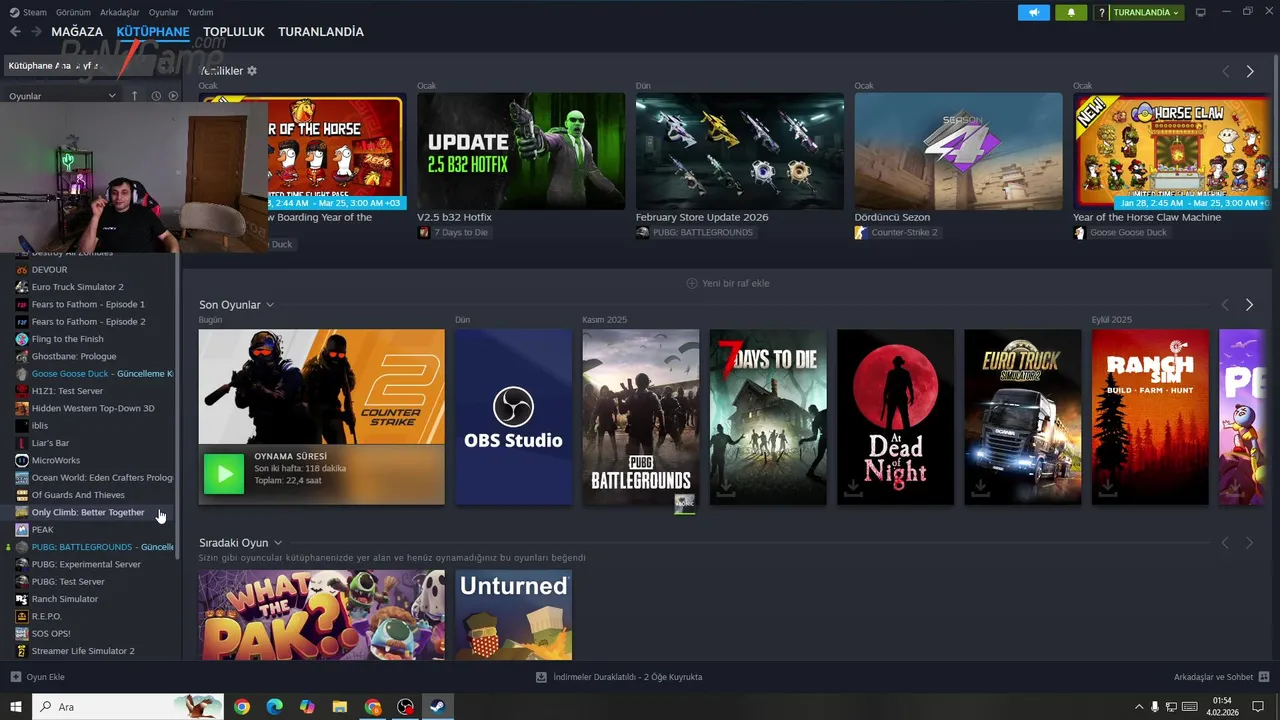Click Yeni bir raf ekle
The height and width of the screenshot is (720, 1280).
click(x=728, y=283)
